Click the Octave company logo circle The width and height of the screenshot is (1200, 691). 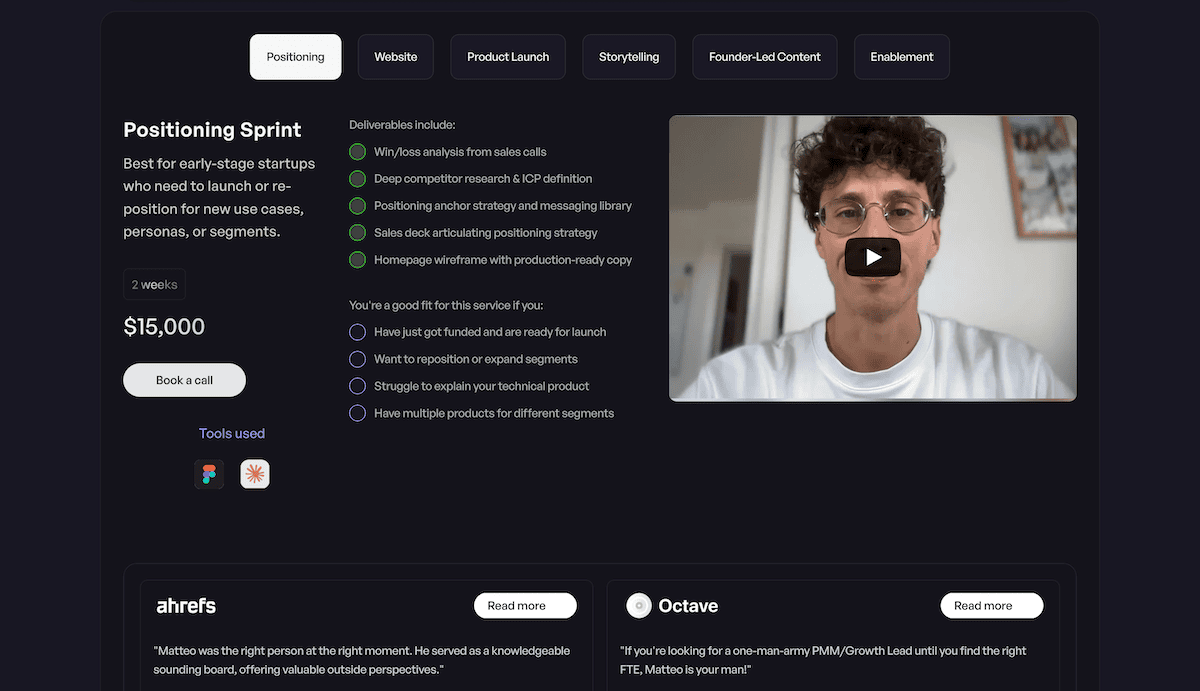tap(639, 605)
